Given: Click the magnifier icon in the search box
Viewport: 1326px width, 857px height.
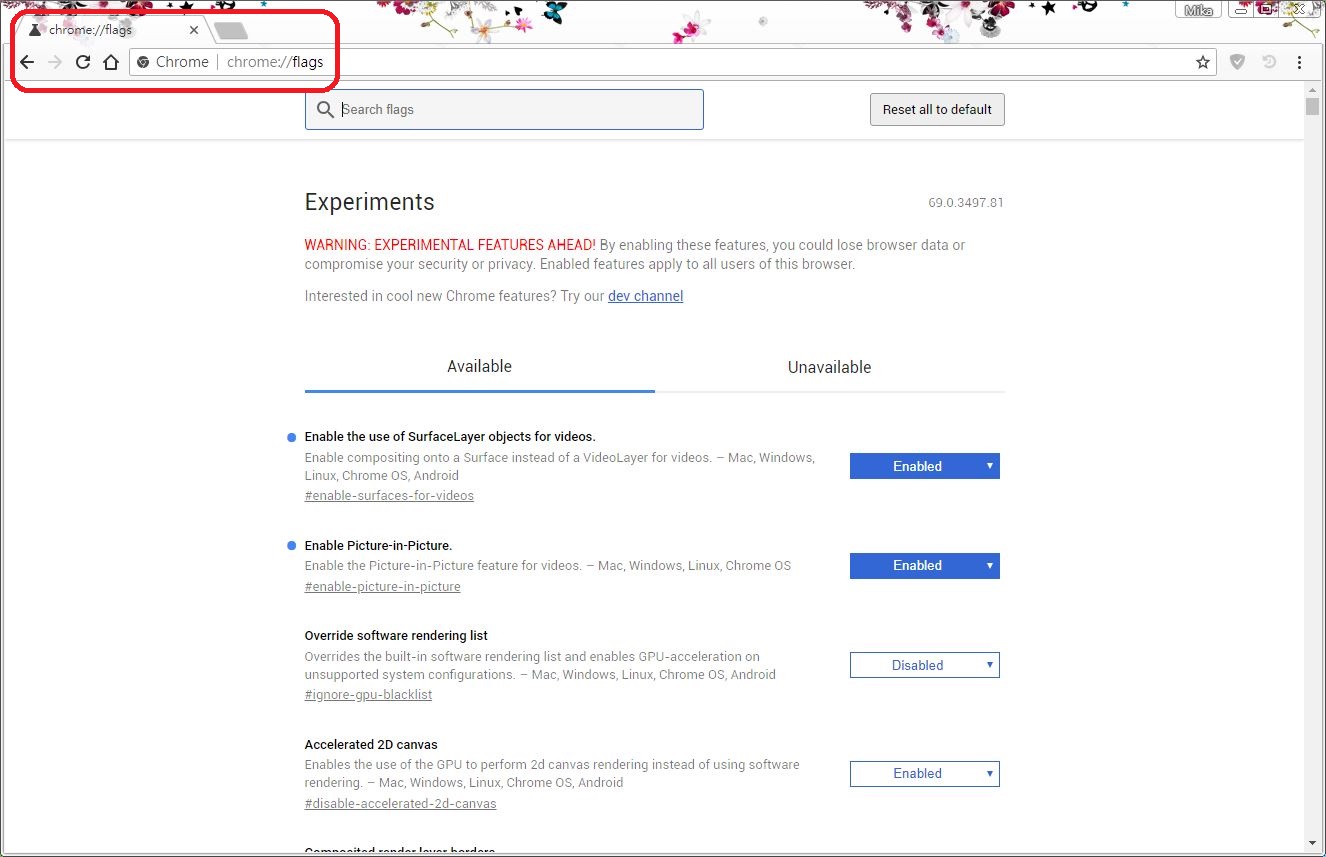Looking at the screenshot, I should pyautogui.click(x=324, y=110).
